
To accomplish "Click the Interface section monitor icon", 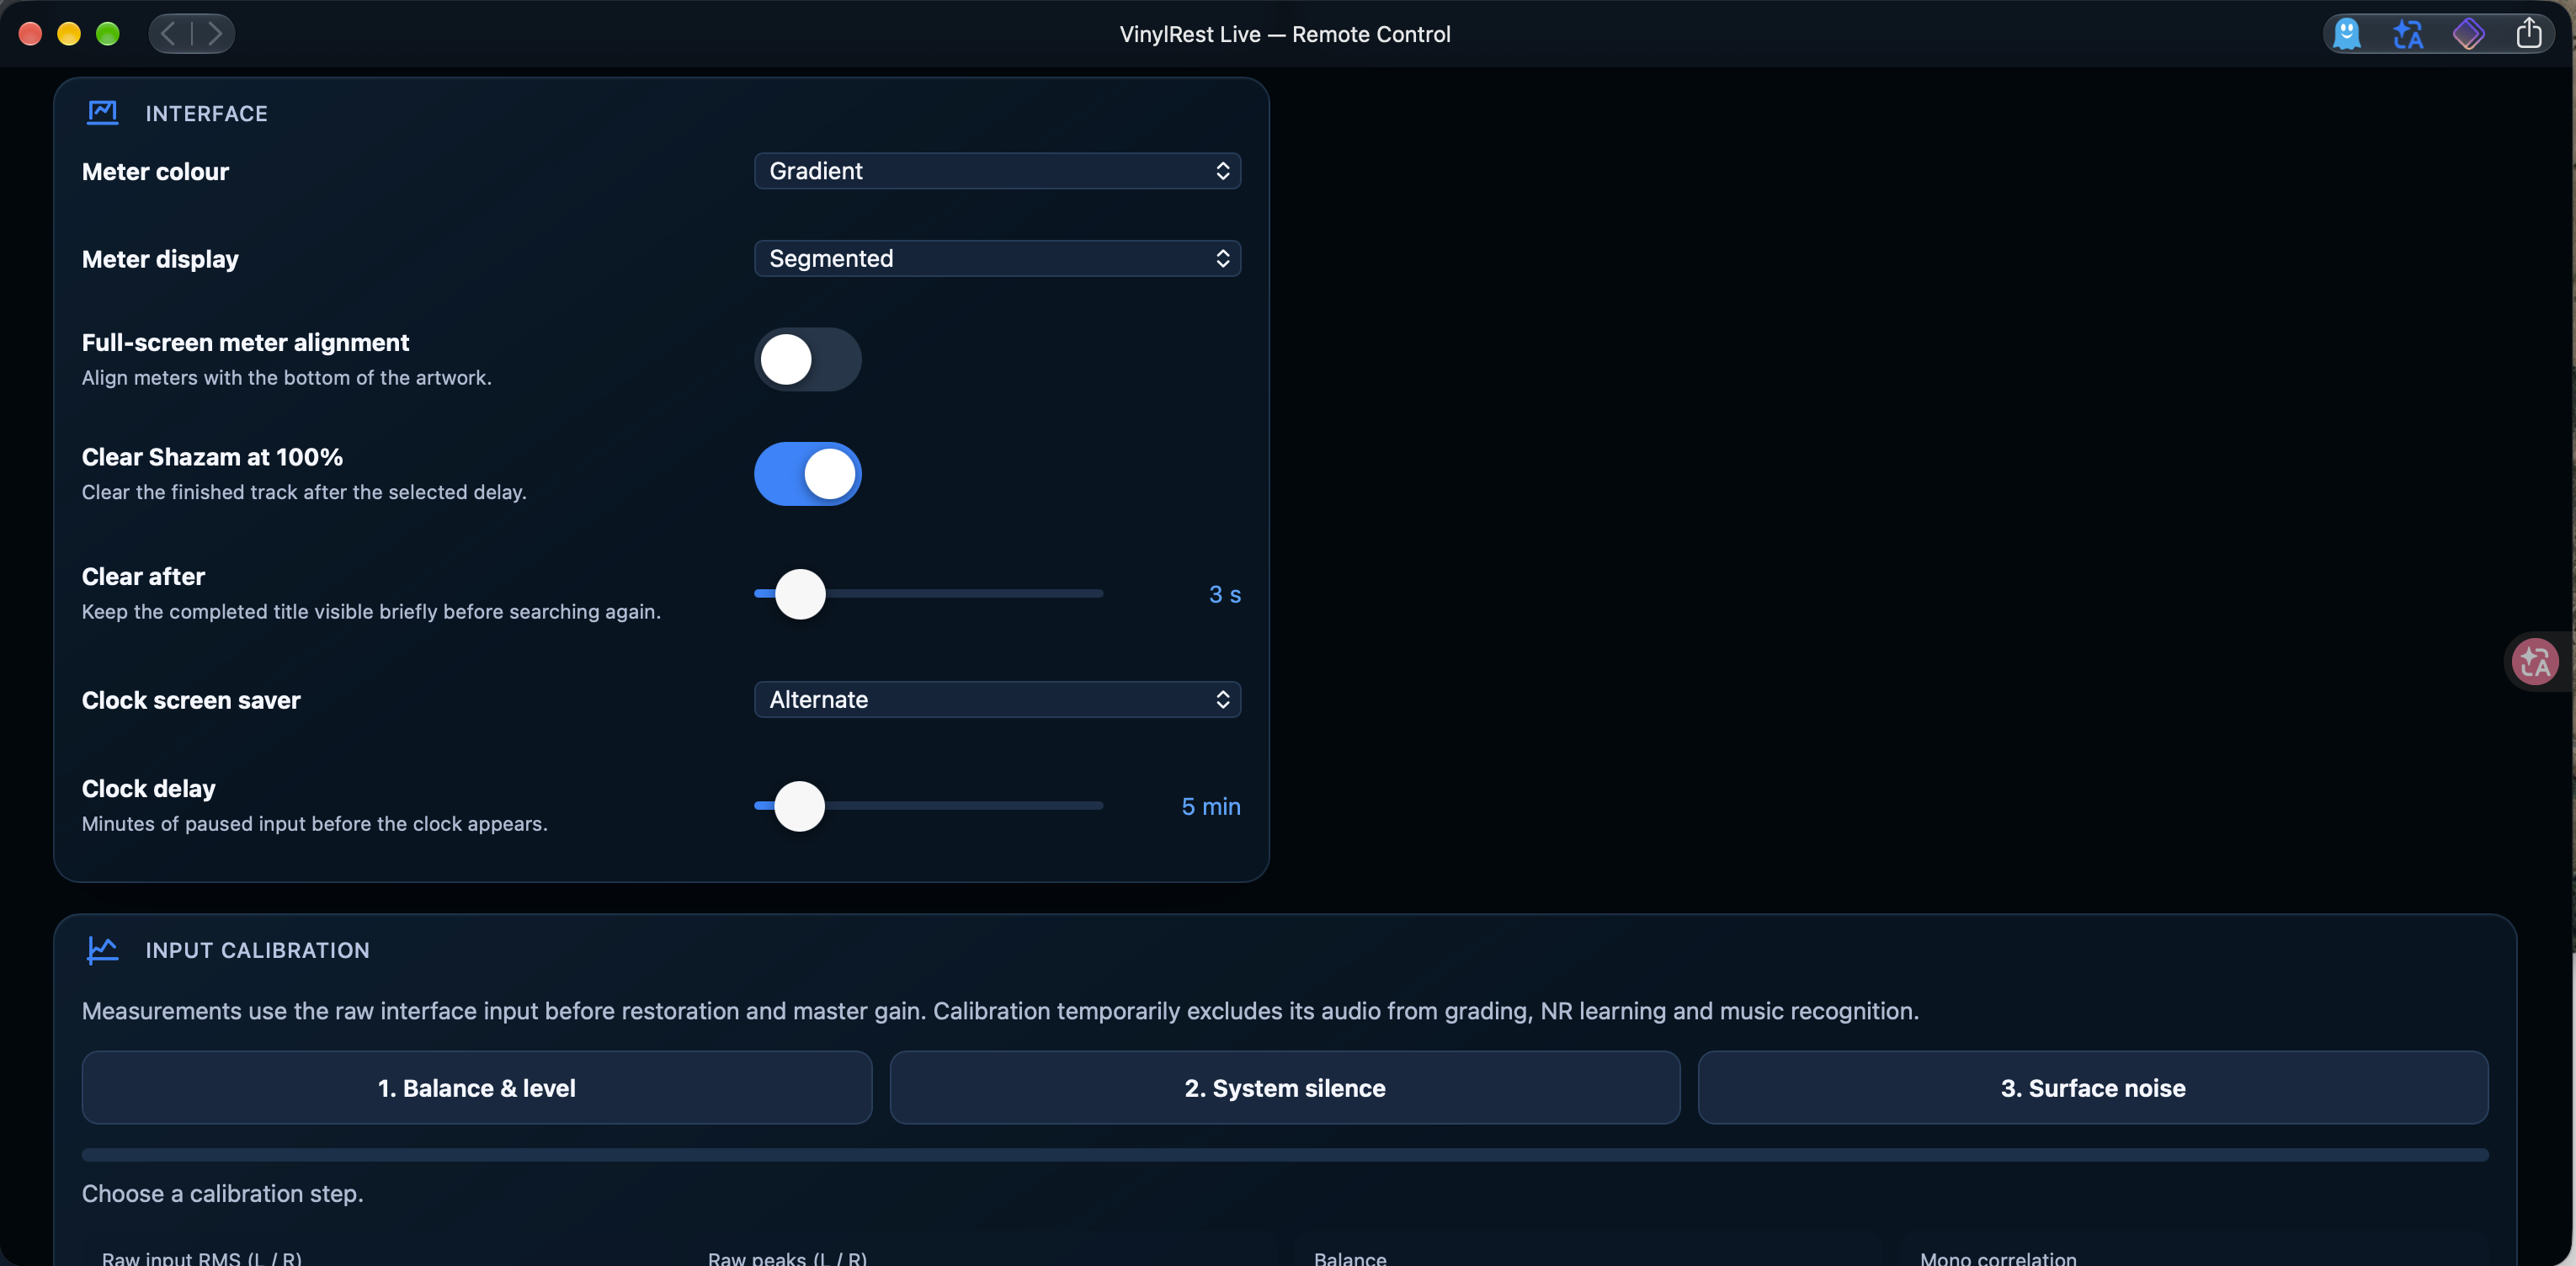I will pyautogui.click(x=102, y=113).
